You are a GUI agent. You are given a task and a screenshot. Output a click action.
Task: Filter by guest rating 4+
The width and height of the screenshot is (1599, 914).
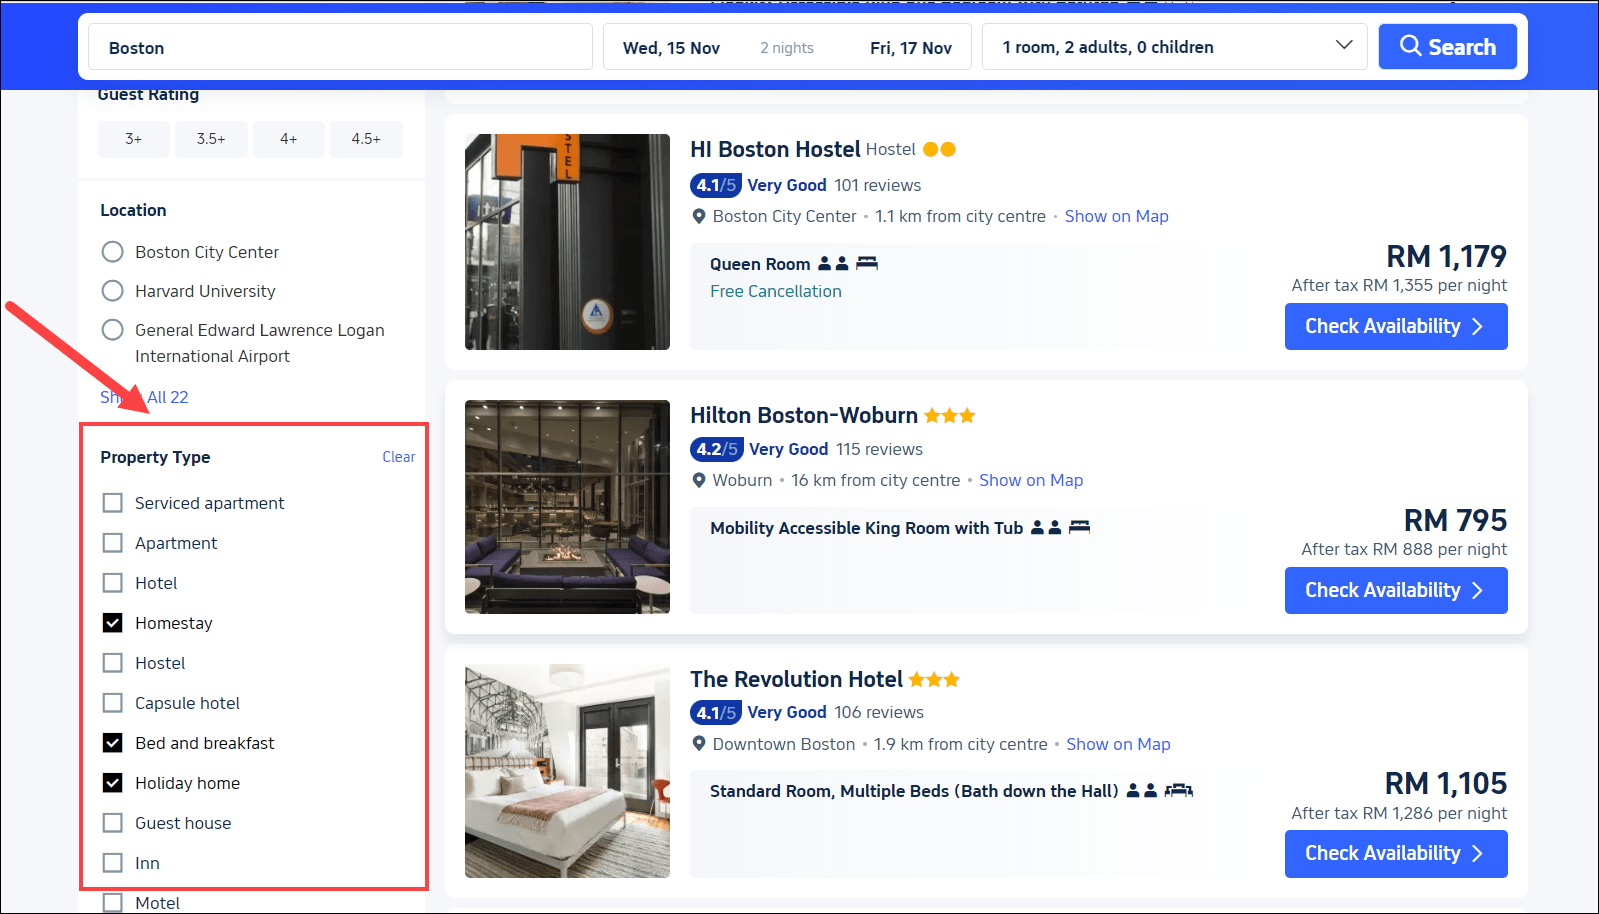[x=289, y=139]
